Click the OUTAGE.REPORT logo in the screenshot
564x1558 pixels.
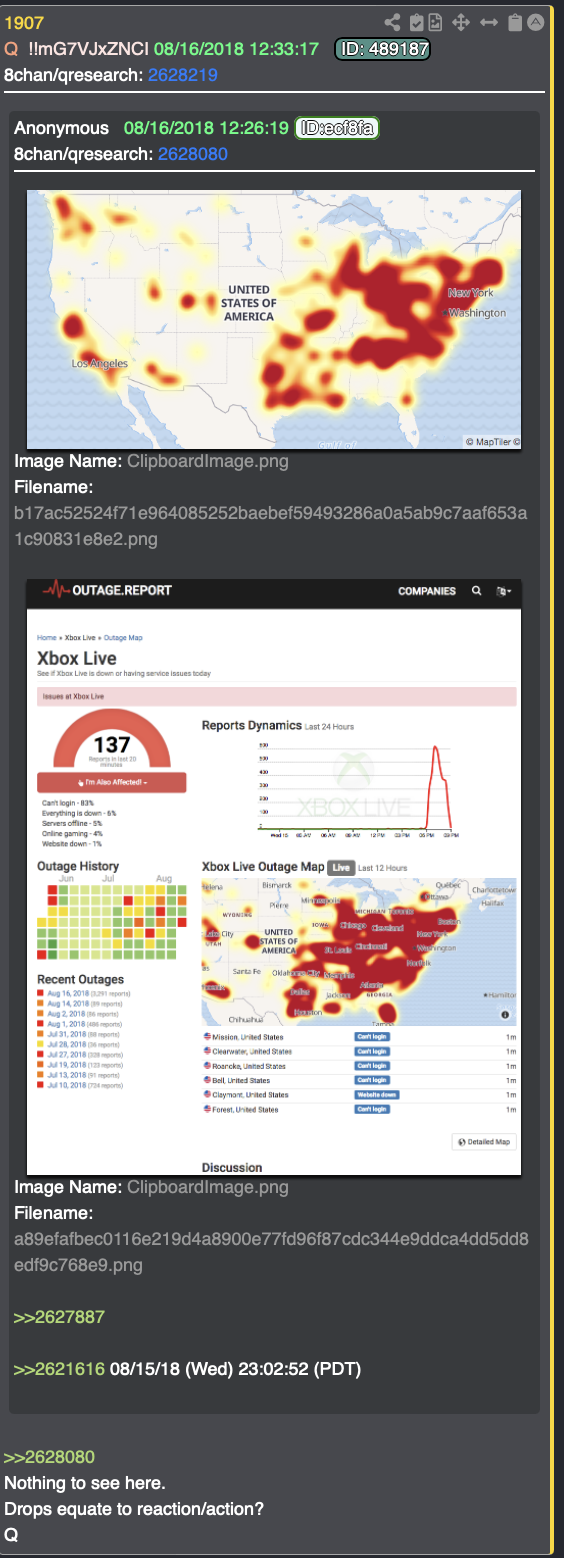coord(107,590)
